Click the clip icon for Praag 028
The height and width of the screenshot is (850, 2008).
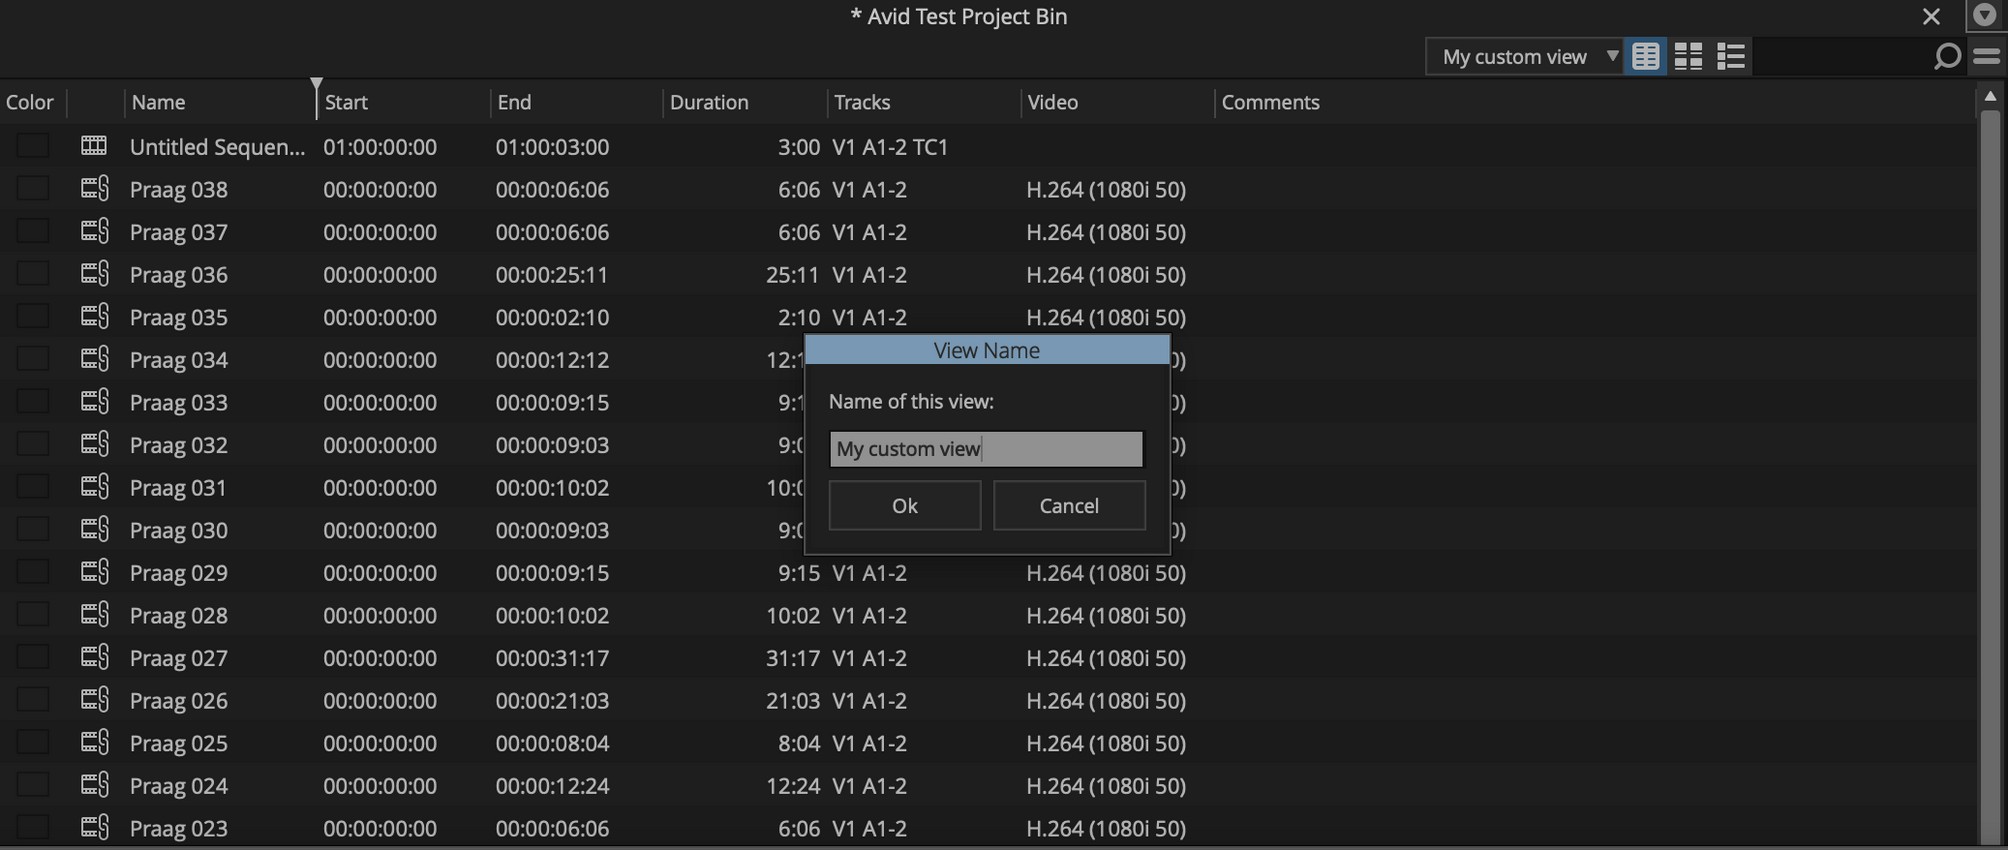tap(95, 614)
